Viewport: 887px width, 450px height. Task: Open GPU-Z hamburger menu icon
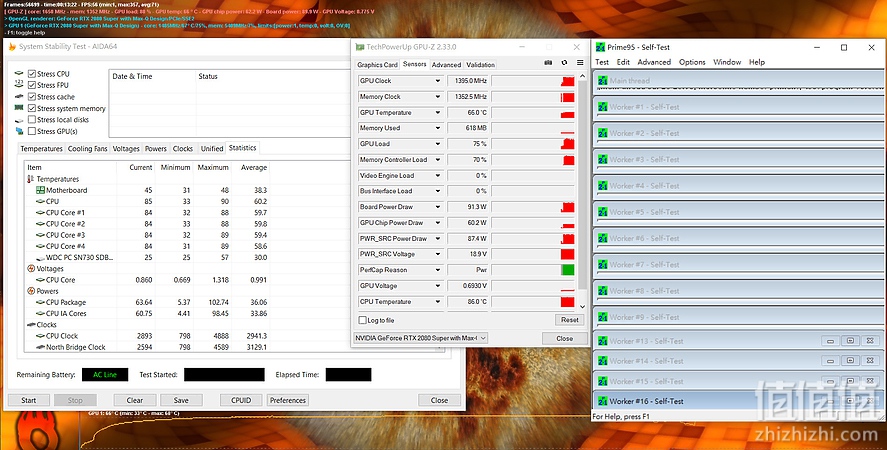[580, 63]
